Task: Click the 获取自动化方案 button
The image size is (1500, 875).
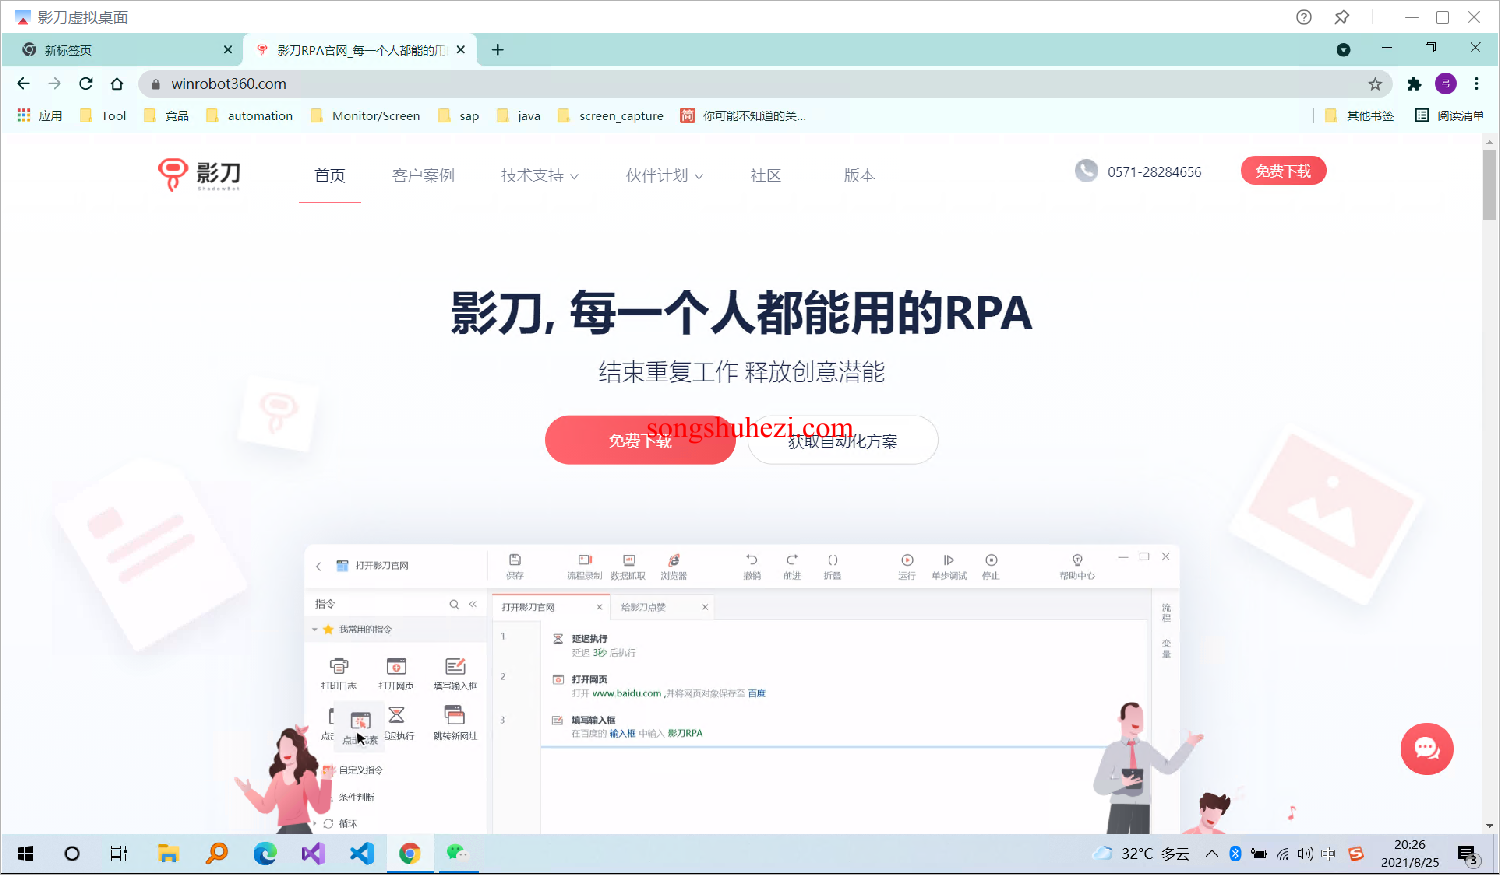Action: [x=842, y=440]
